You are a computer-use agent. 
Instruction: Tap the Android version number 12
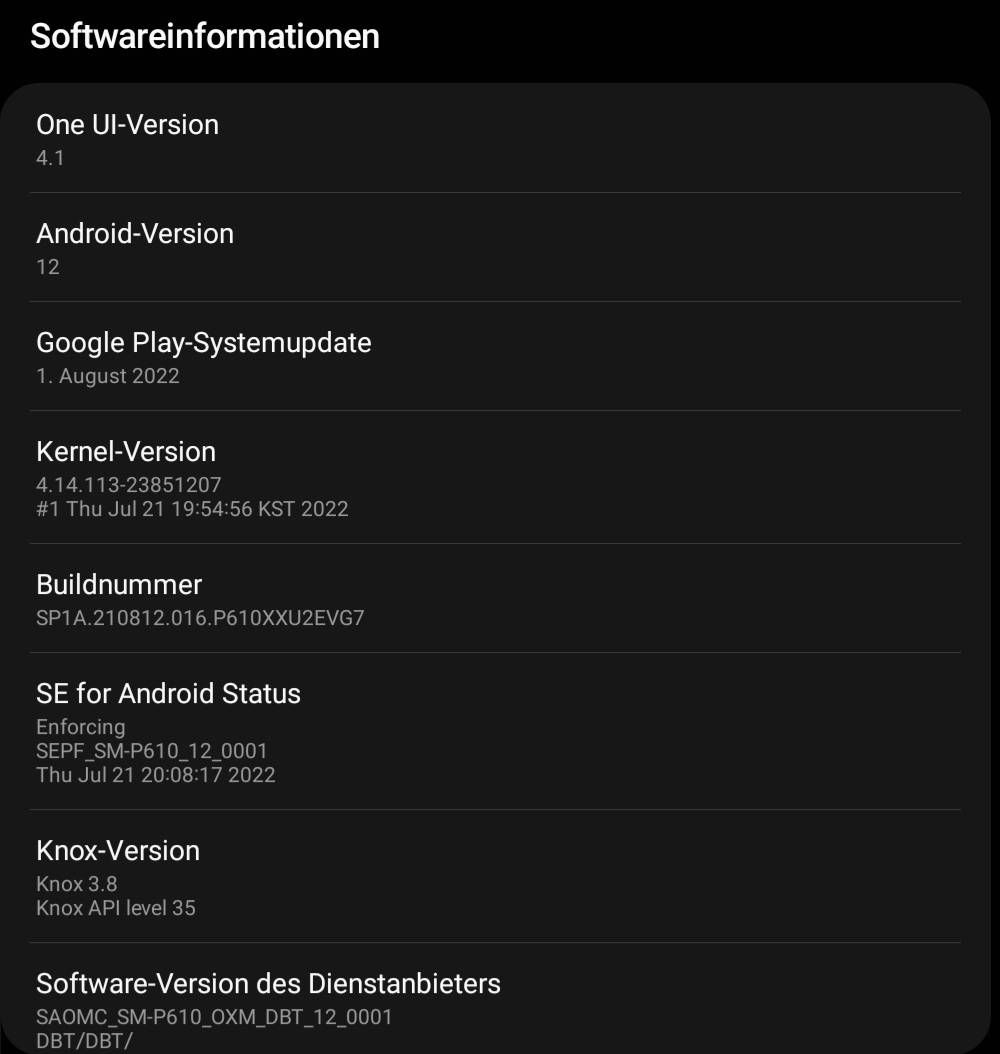[48, 266]
